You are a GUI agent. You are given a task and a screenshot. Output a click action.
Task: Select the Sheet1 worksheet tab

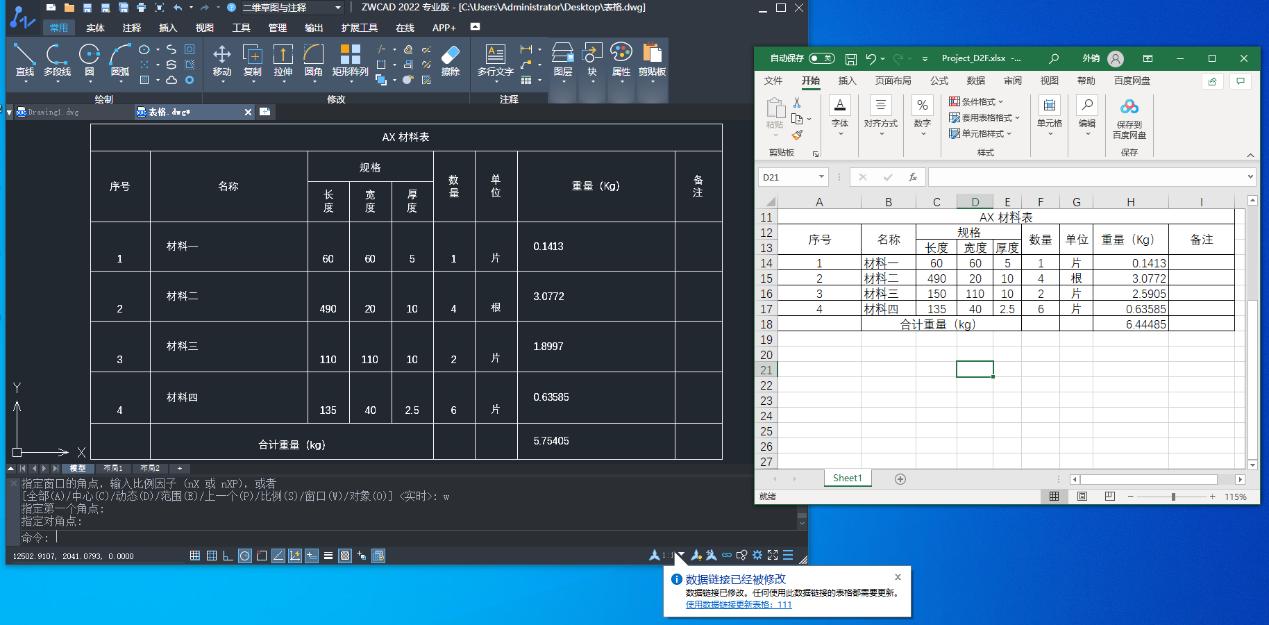point(846,478)
